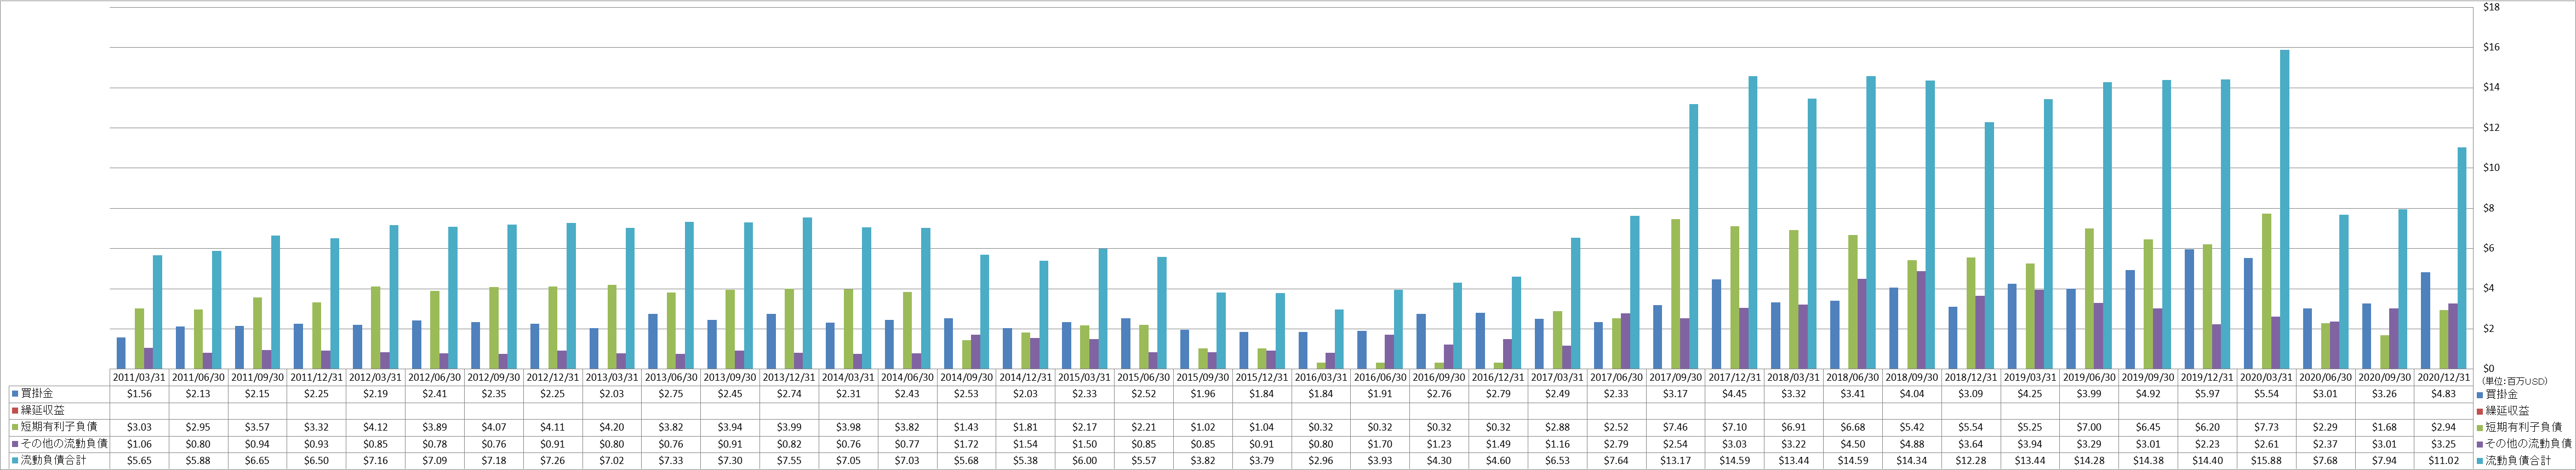Viewport: 2576px width, 470px height.
Task: Click the $16 y-axis label
Action: (x=2491, y=47)
